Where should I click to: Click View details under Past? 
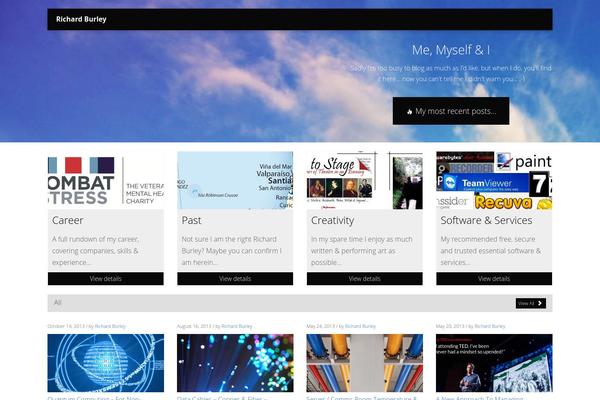(x=235, y=279)
